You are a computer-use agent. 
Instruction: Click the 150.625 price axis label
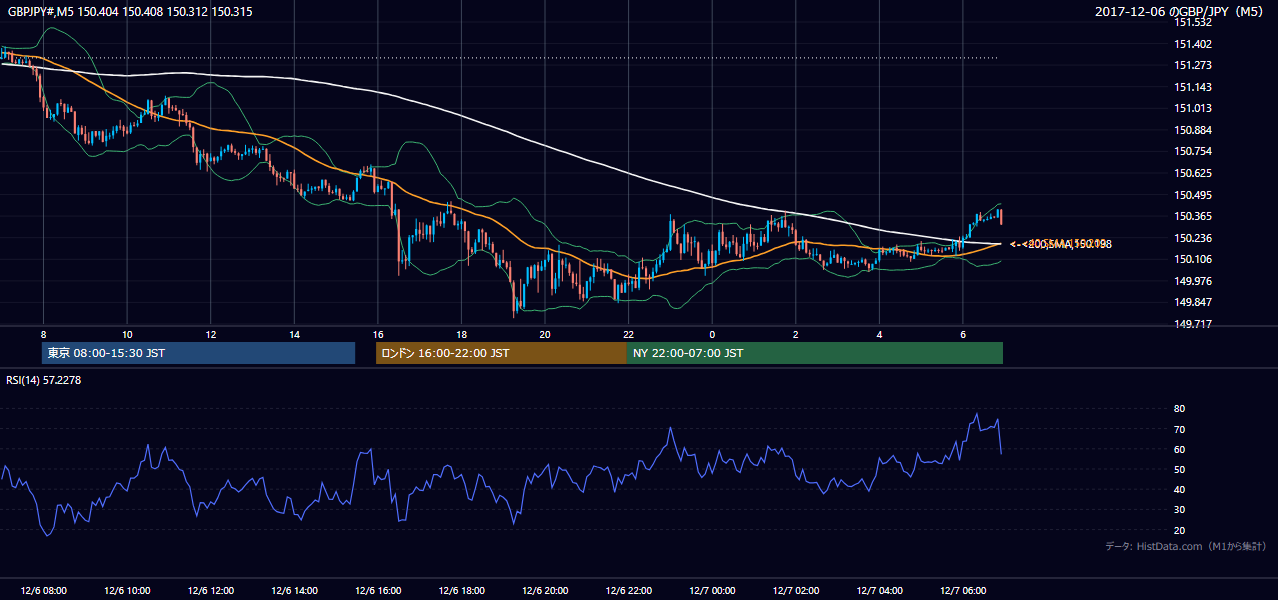pyautogui.click(x=1192, y=174)
